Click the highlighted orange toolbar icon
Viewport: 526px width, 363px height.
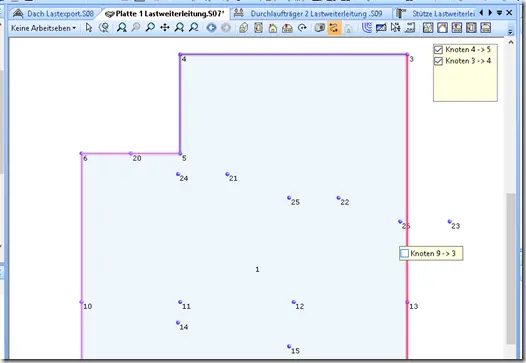pyautogui.click(x=334, y=28)
